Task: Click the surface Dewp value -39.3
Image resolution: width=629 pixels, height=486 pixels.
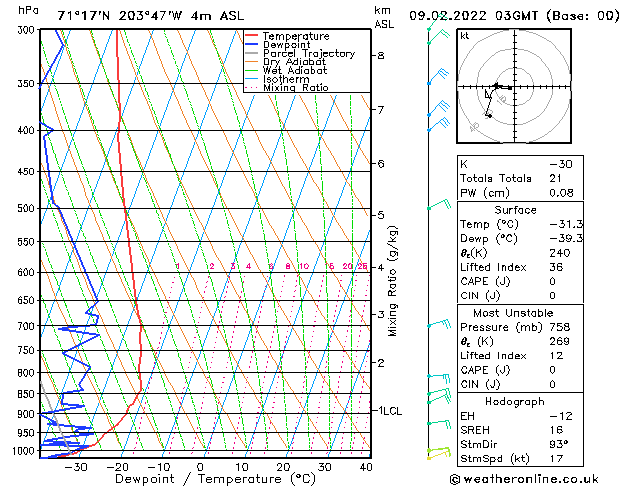Action: tap(566, 239)
